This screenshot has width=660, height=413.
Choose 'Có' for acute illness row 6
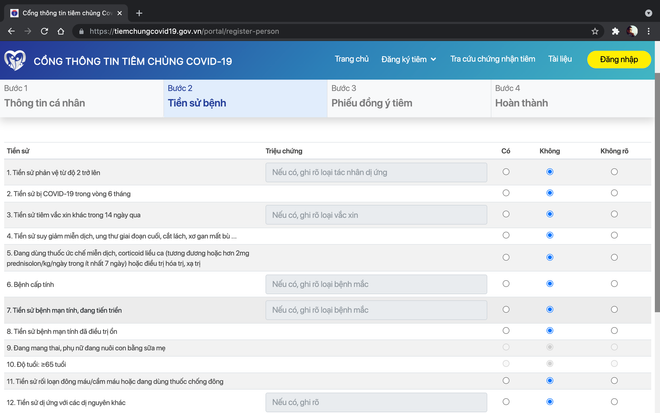(506, 284)
